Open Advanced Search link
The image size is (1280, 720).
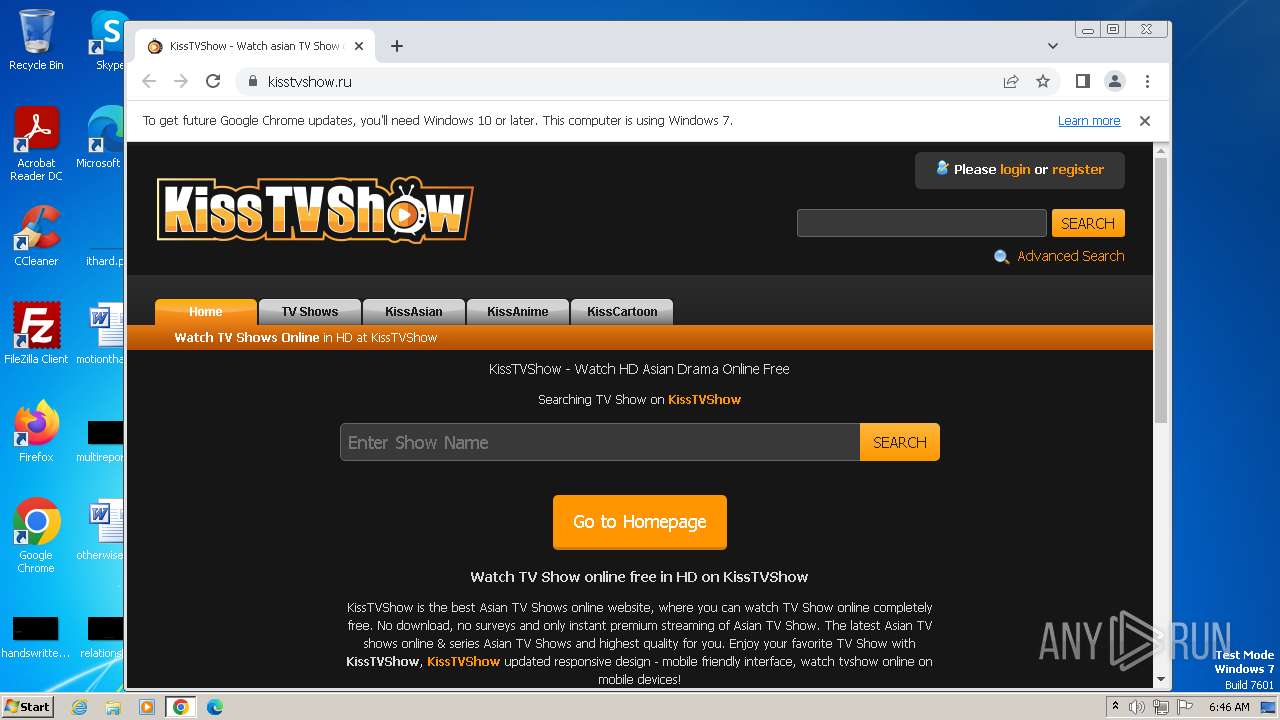1071,256
